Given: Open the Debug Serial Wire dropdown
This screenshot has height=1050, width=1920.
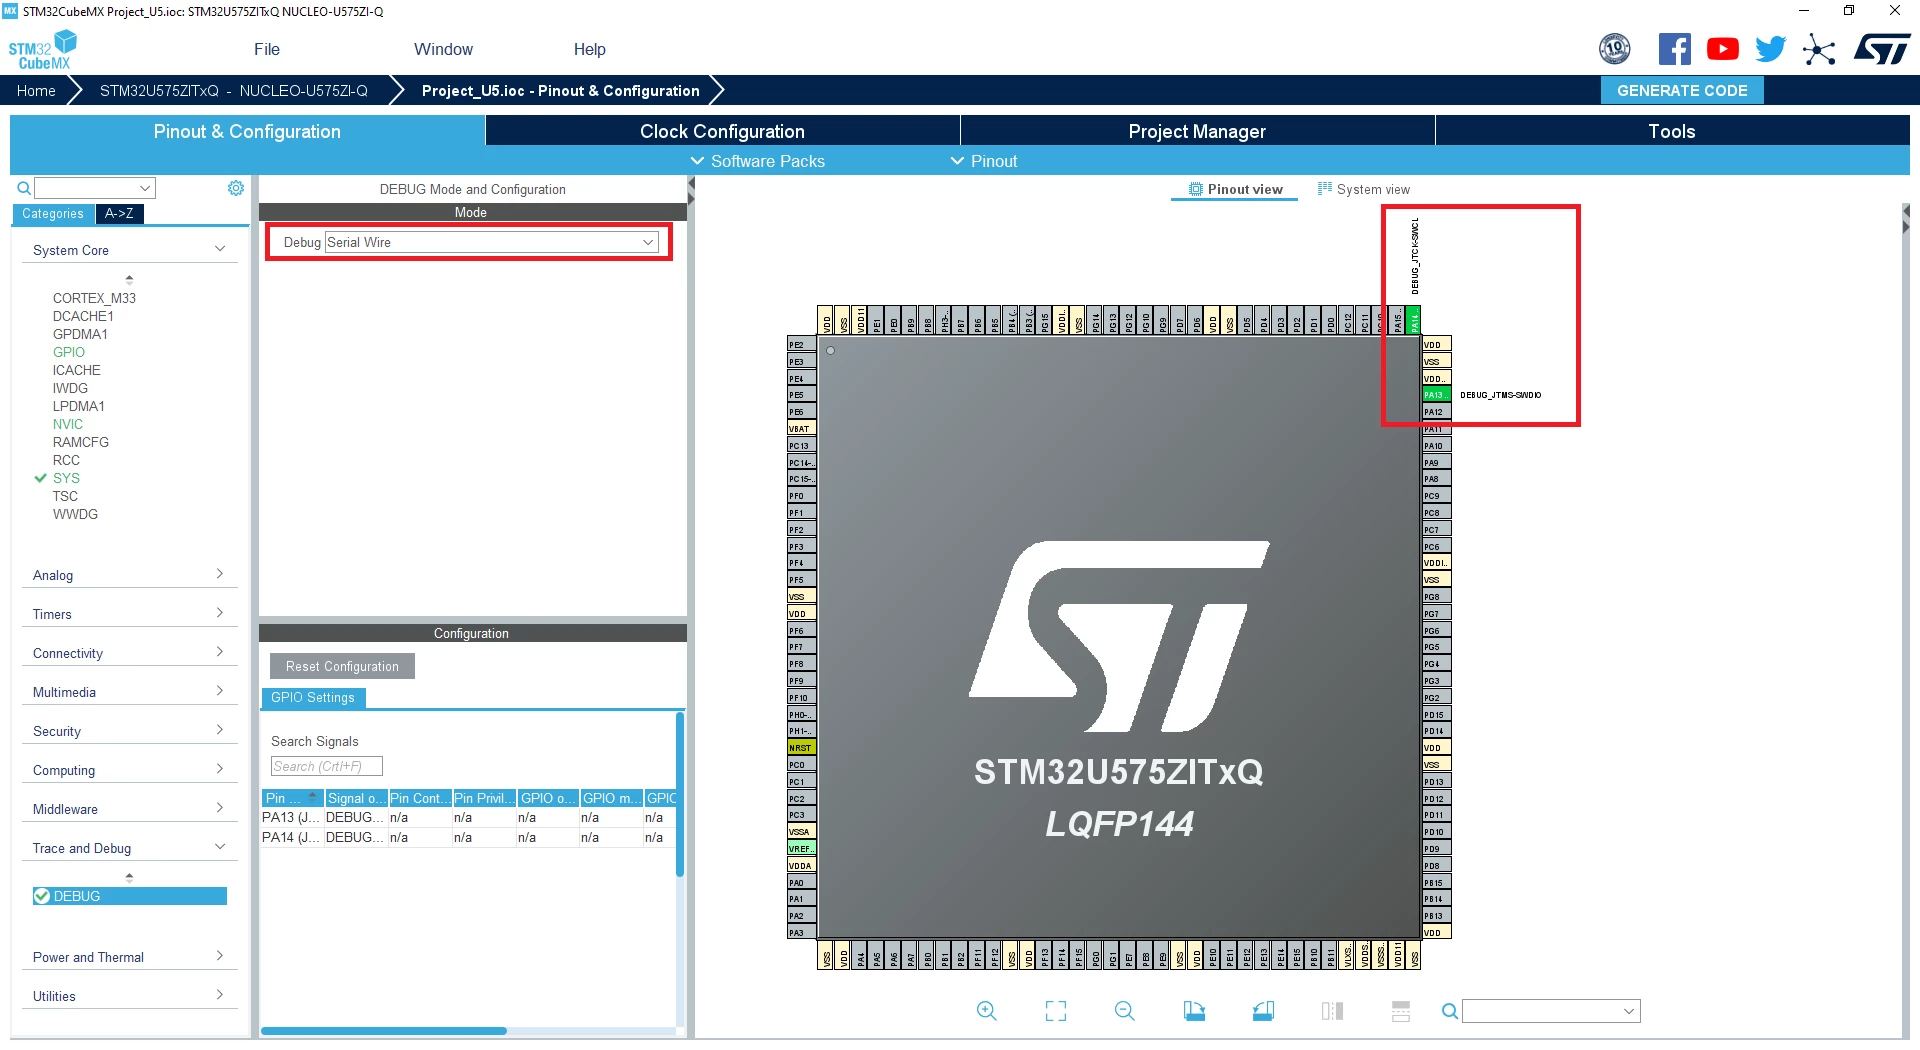Looking at the screenshot, I should click(x=492, y=242).
